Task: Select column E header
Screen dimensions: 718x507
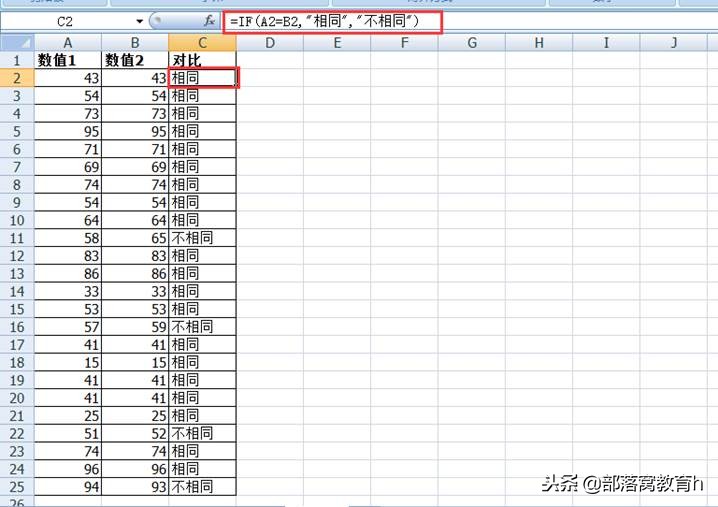Action: point(337,43)
